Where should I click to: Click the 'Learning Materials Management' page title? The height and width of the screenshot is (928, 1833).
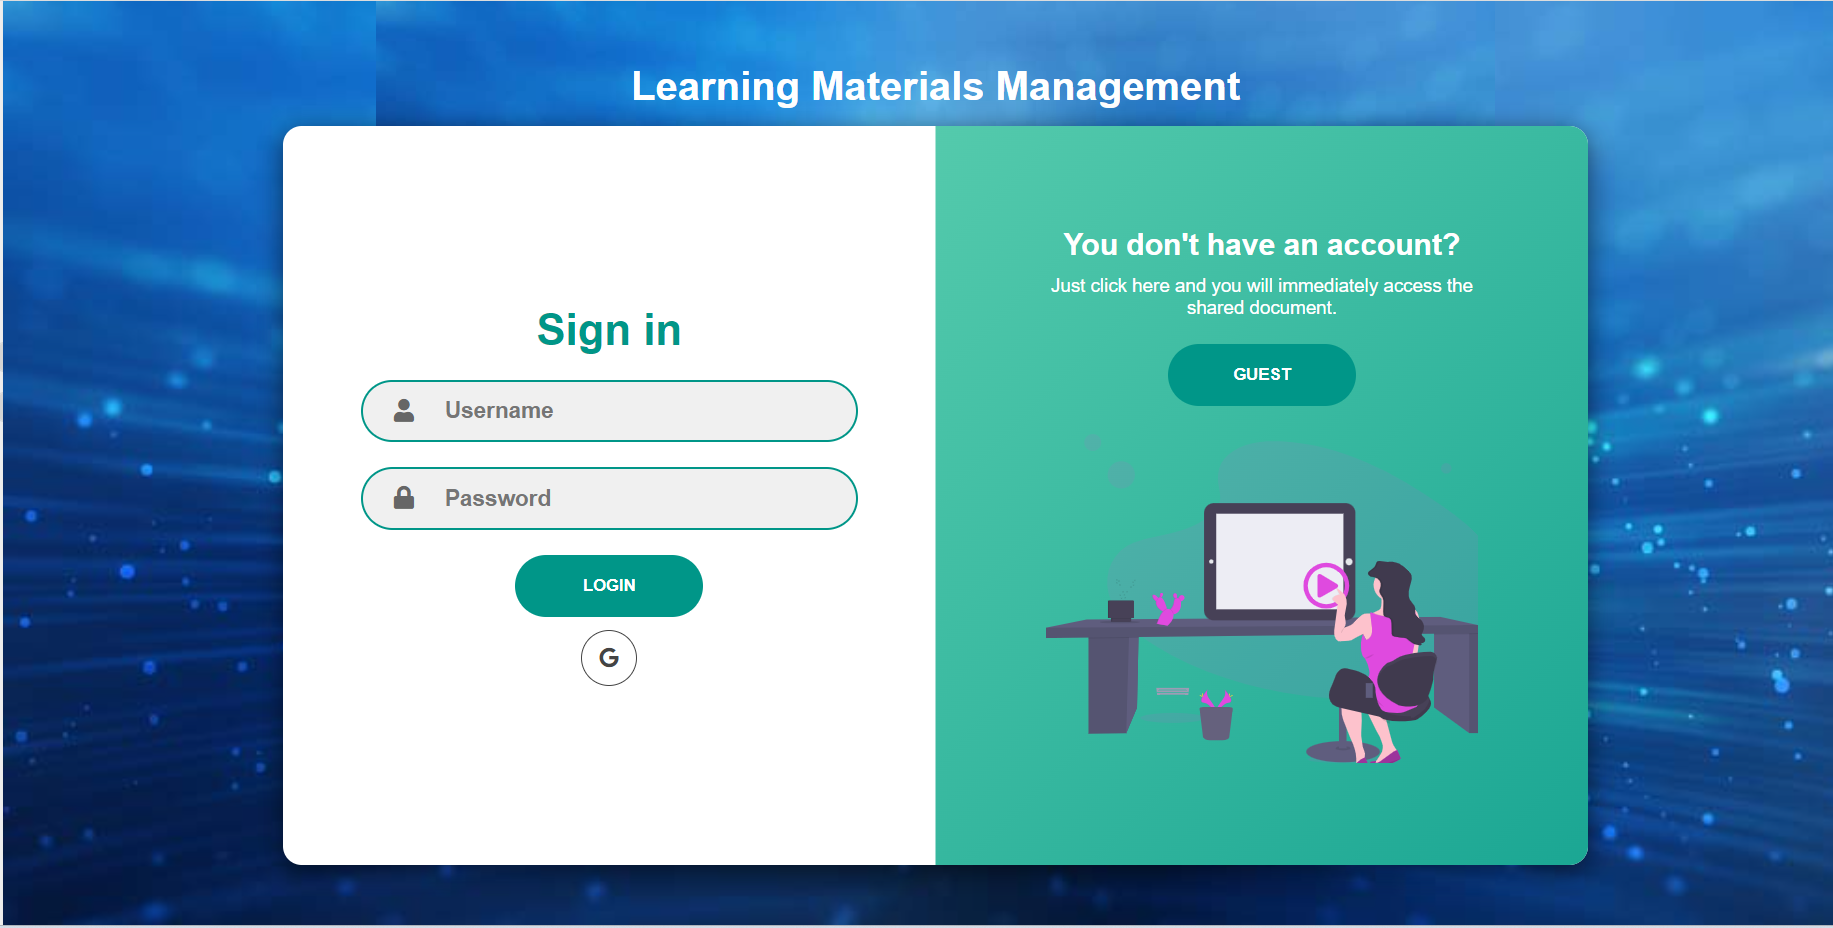tap(935, 87)
